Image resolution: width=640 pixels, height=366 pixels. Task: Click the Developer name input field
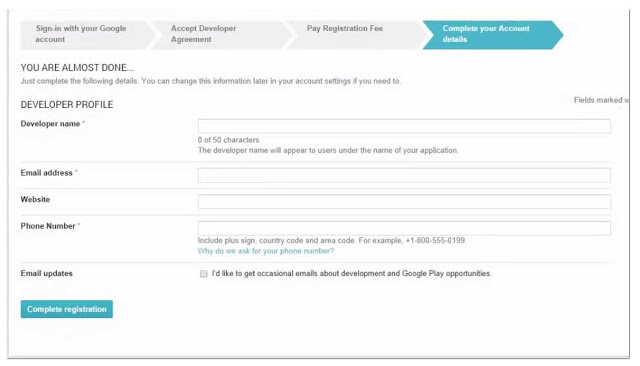coord(404,126)
